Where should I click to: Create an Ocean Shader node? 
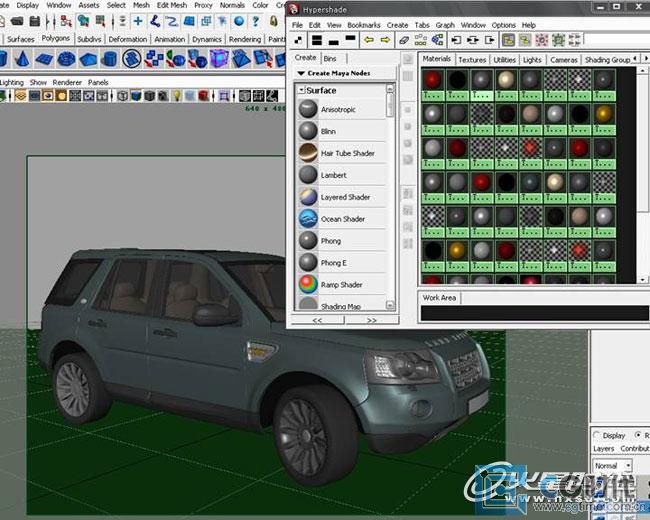point(343,219)
